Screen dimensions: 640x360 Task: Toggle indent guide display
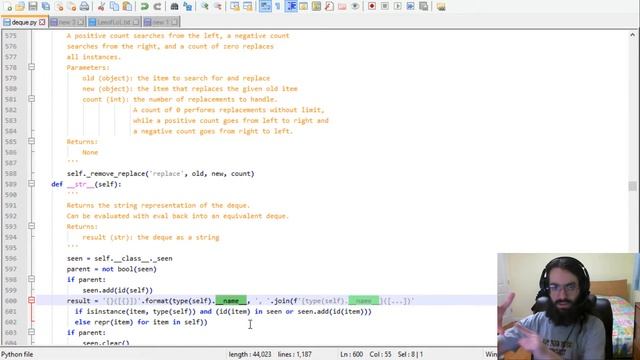coord(291,6)
